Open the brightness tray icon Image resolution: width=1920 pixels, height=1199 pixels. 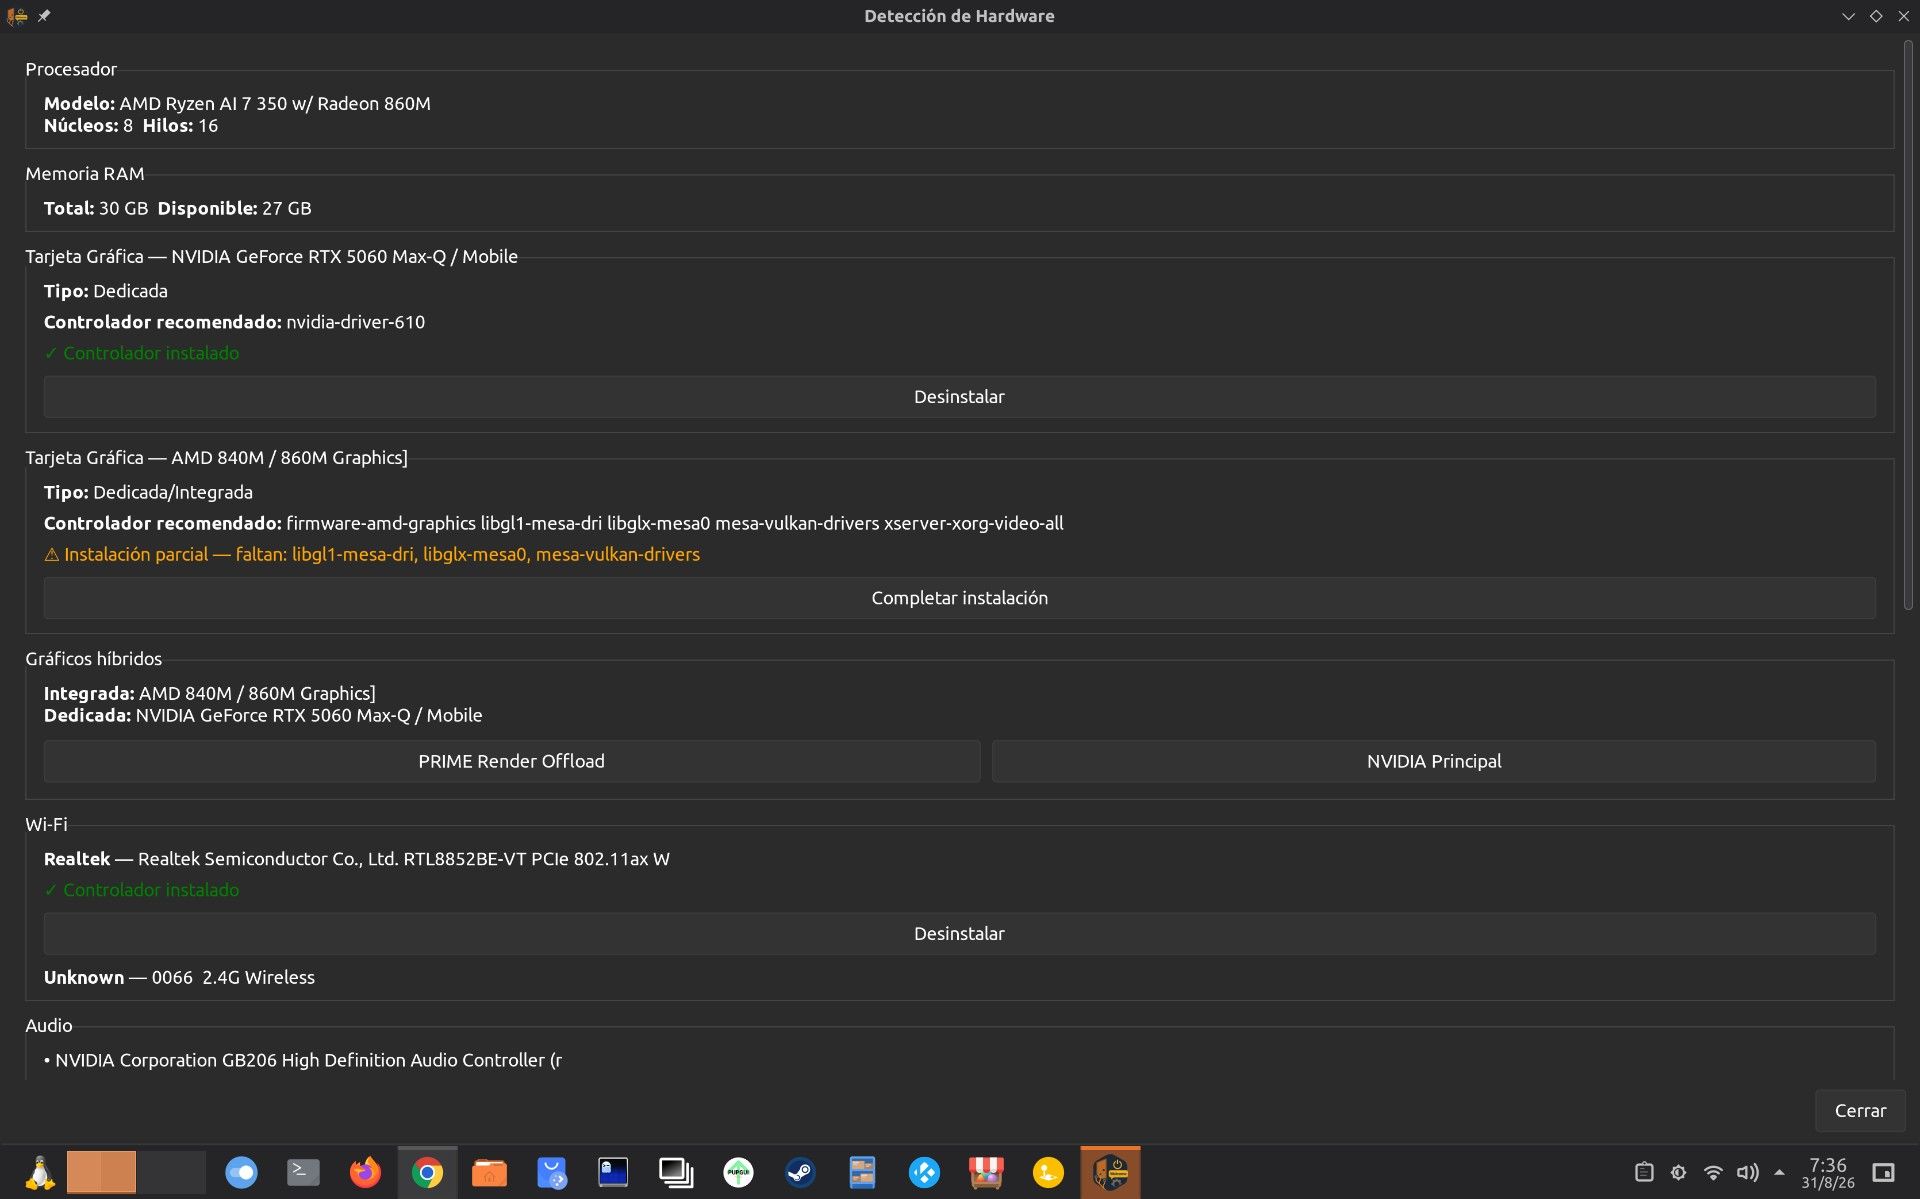pos(1679,1172)
